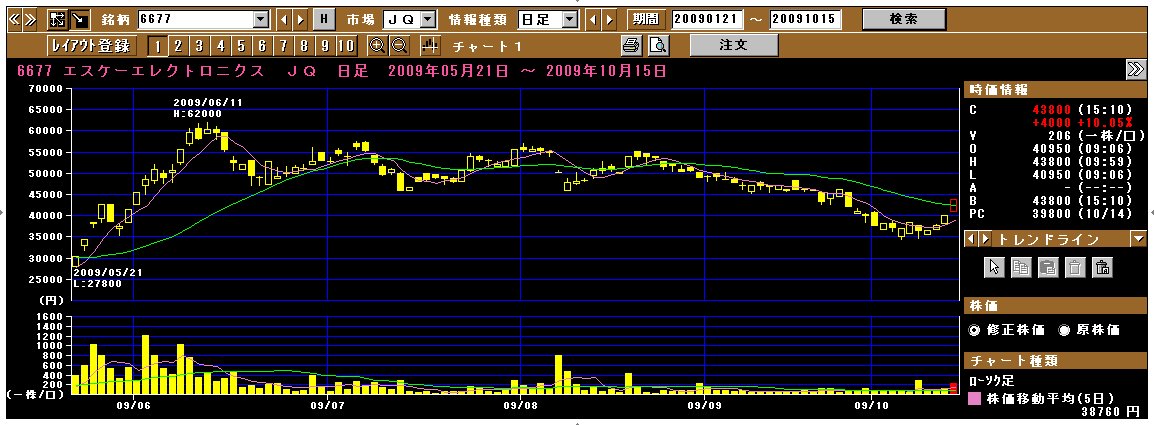Click the 時価情報 panel header

coord(1055,90)
